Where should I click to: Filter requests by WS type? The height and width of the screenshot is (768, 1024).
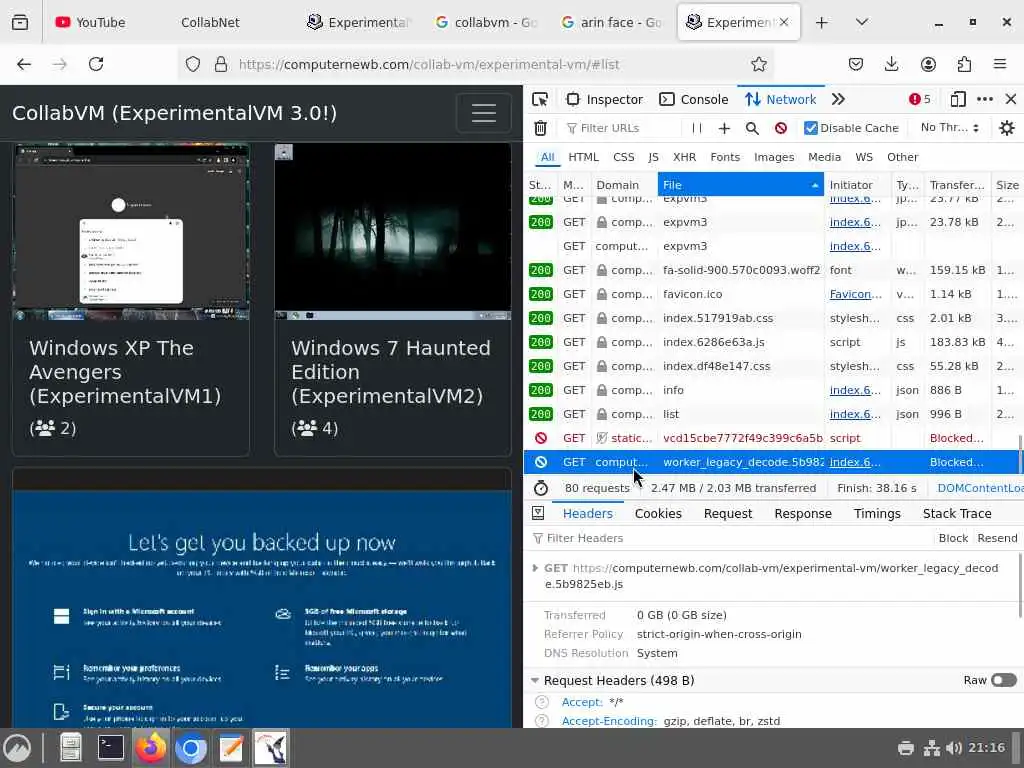[x=863, y=157]
